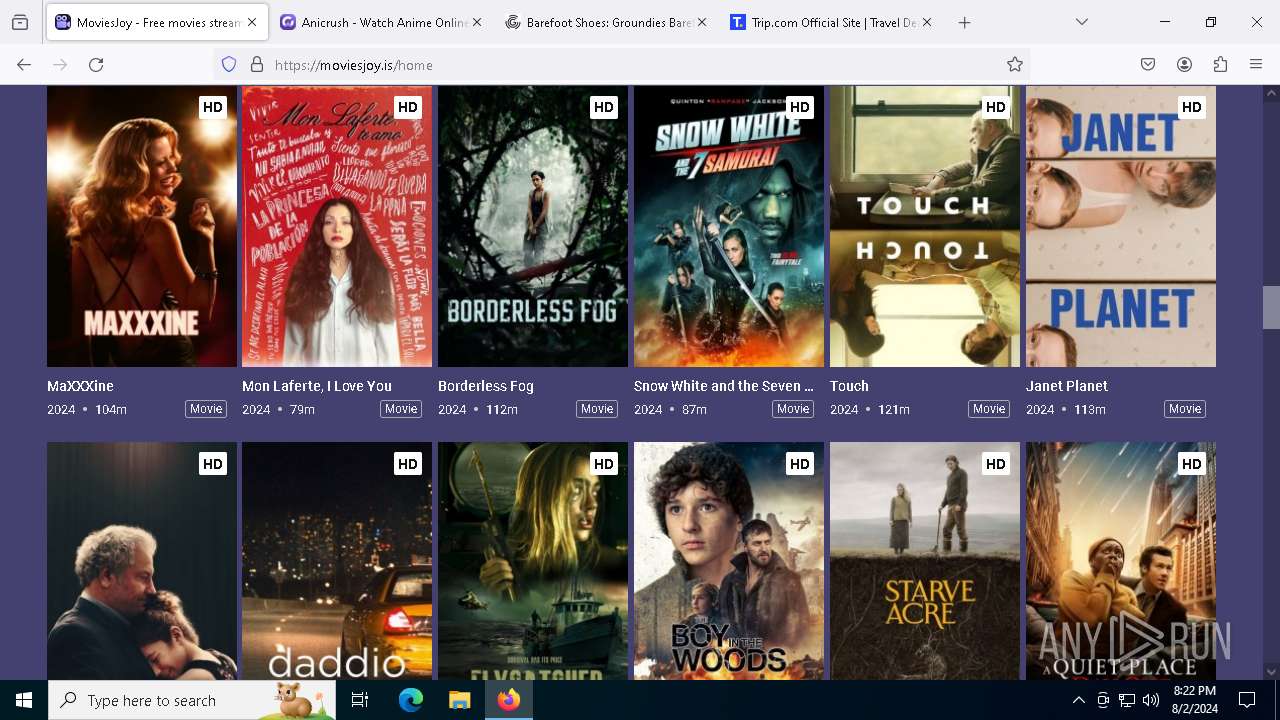This screenshot has width=1280, height=720.
Task: Bookmark this page with the star icon
Action: (x=1015, y=65)
